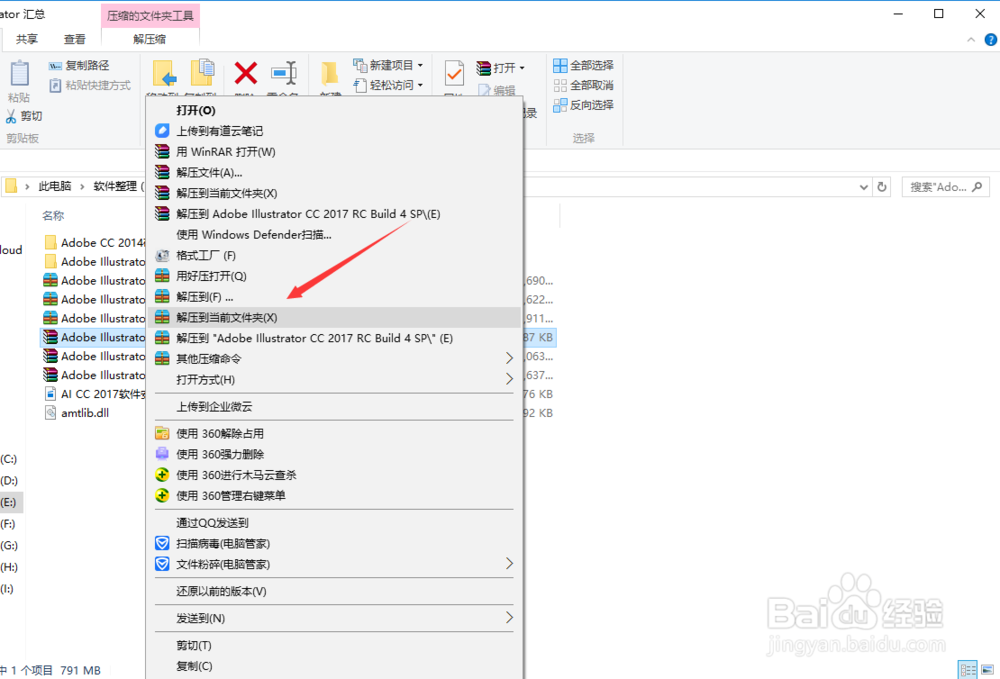Click the address bar refresh icon
Image resolution: width=1000 pixels, height=679 pixels.
[x=882, y=187]
